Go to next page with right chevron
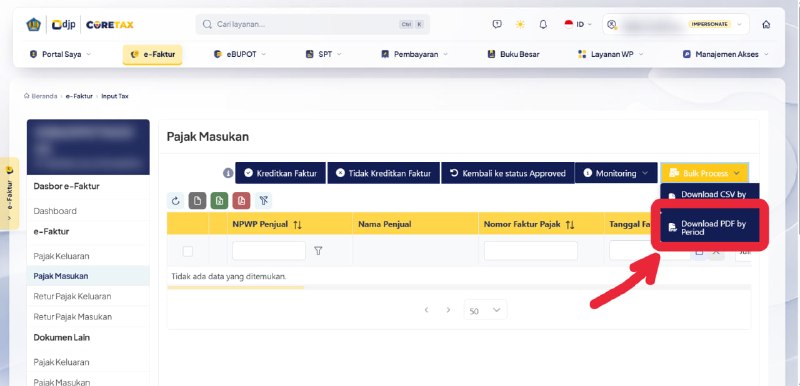This screenshot has width=800, height=386. (x=448, y=310)
